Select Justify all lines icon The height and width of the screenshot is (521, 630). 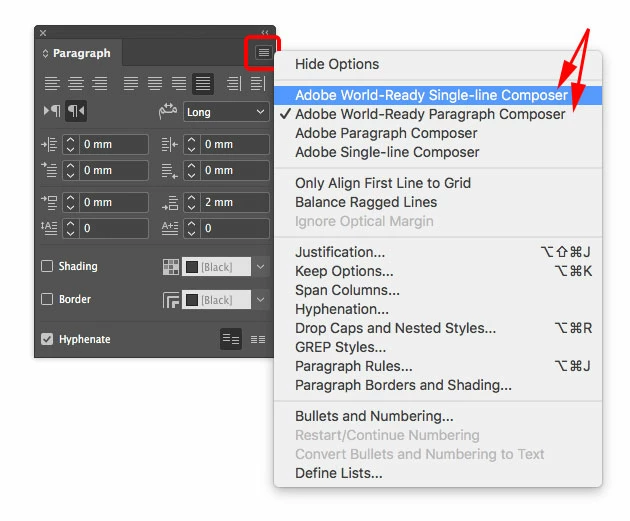[203, 84]
